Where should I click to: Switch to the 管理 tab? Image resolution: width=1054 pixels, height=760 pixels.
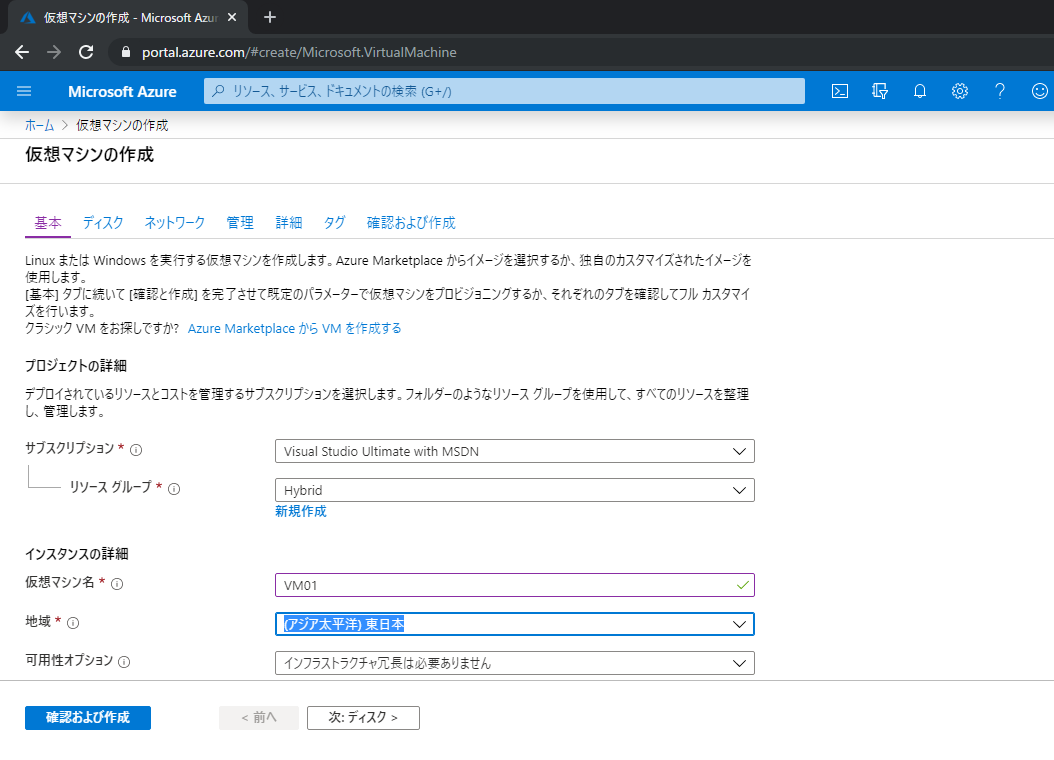(240, 223)
